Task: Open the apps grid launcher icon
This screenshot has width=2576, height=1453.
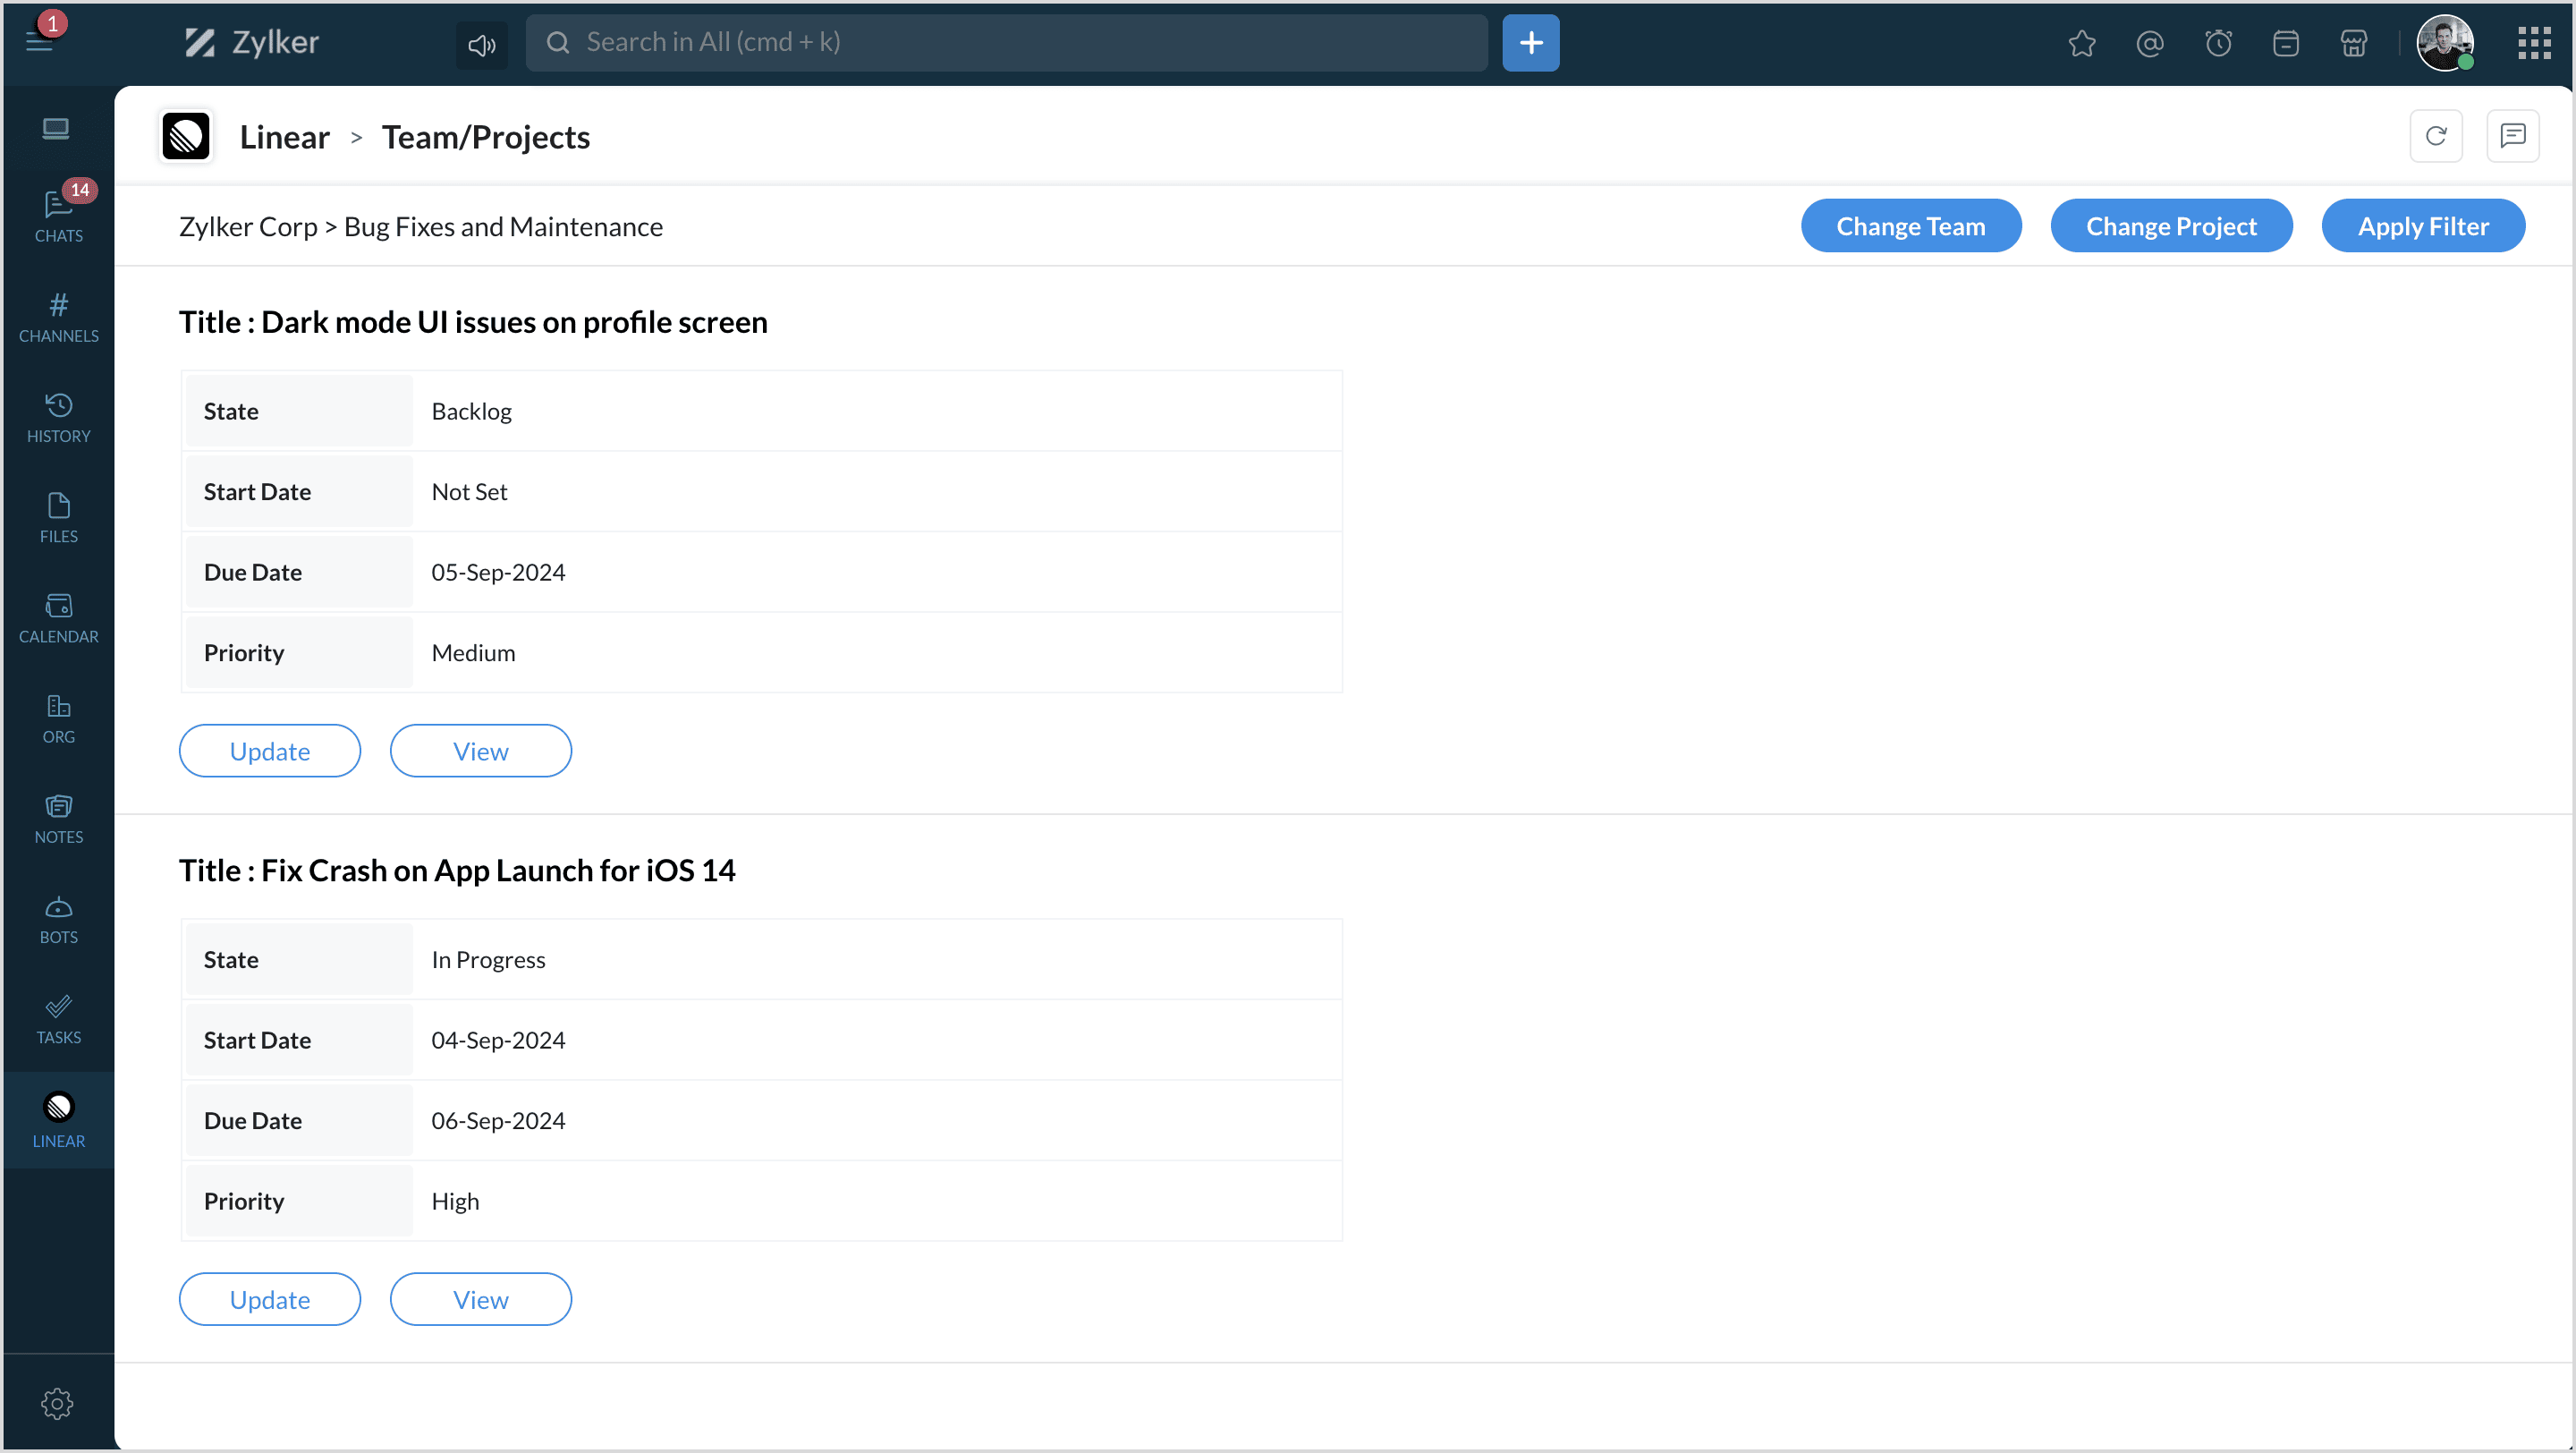Action: click(x=2533, y=43)
